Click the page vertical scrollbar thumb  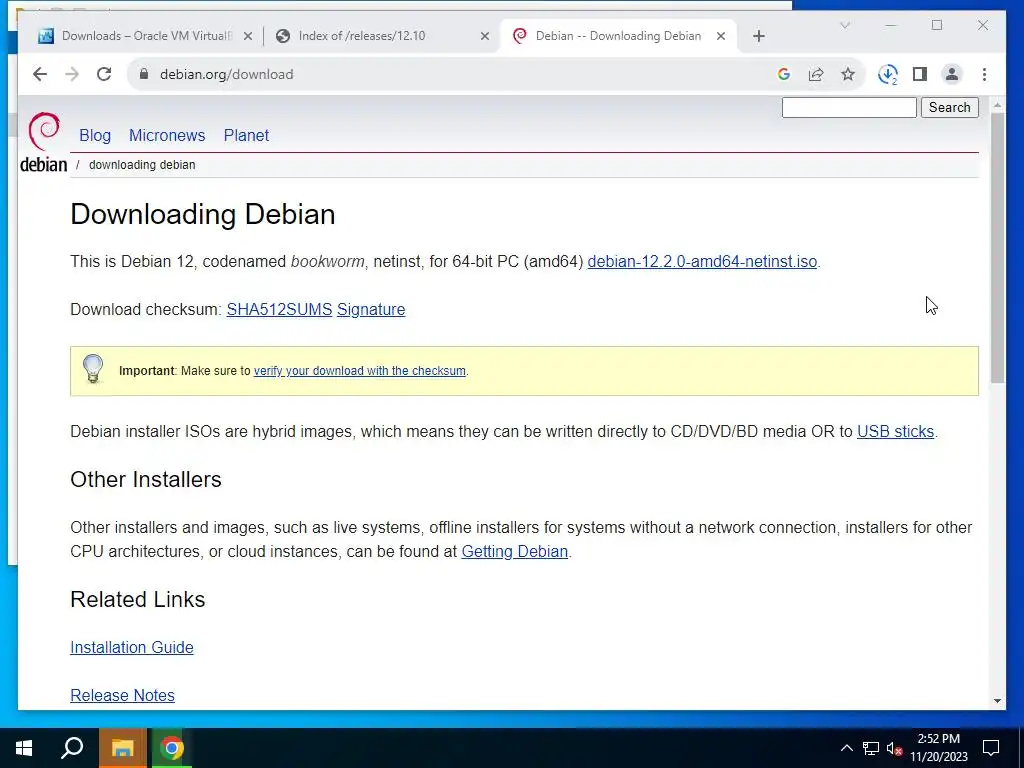[997, 248]
